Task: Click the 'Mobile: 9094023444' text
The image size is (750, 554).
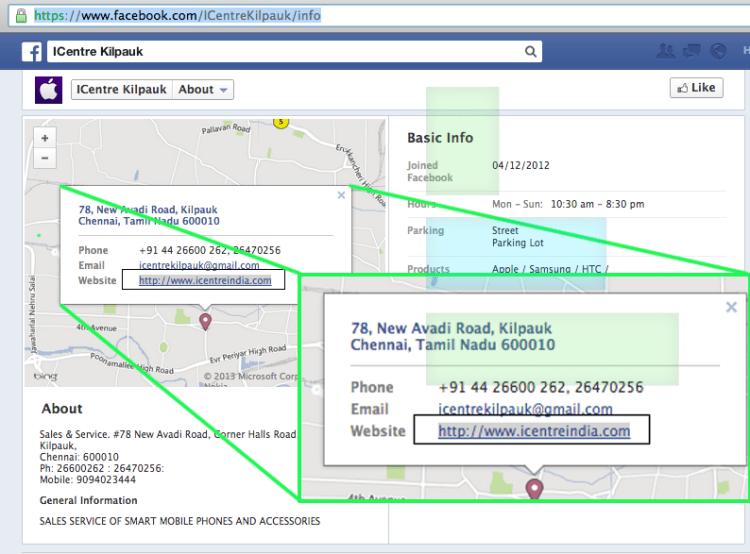Action: [88, 479]
